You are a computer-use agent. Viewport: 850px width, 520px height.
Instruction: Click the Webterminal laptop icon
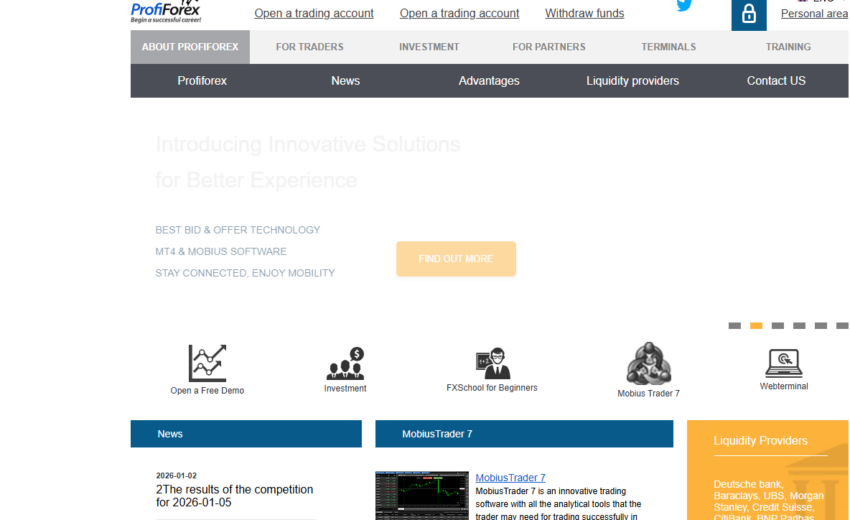(x=784, y=363)
